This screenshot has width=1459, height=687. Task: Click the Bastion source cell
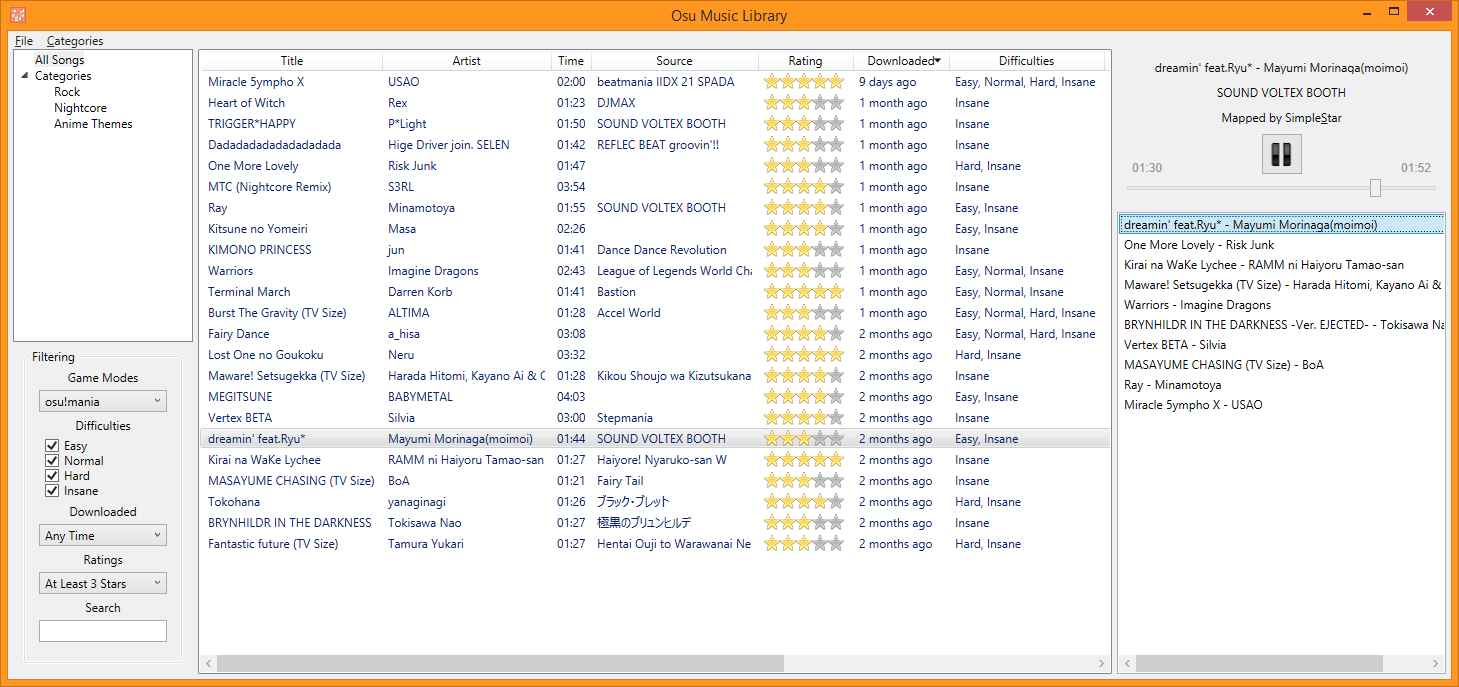click(616, 292)
